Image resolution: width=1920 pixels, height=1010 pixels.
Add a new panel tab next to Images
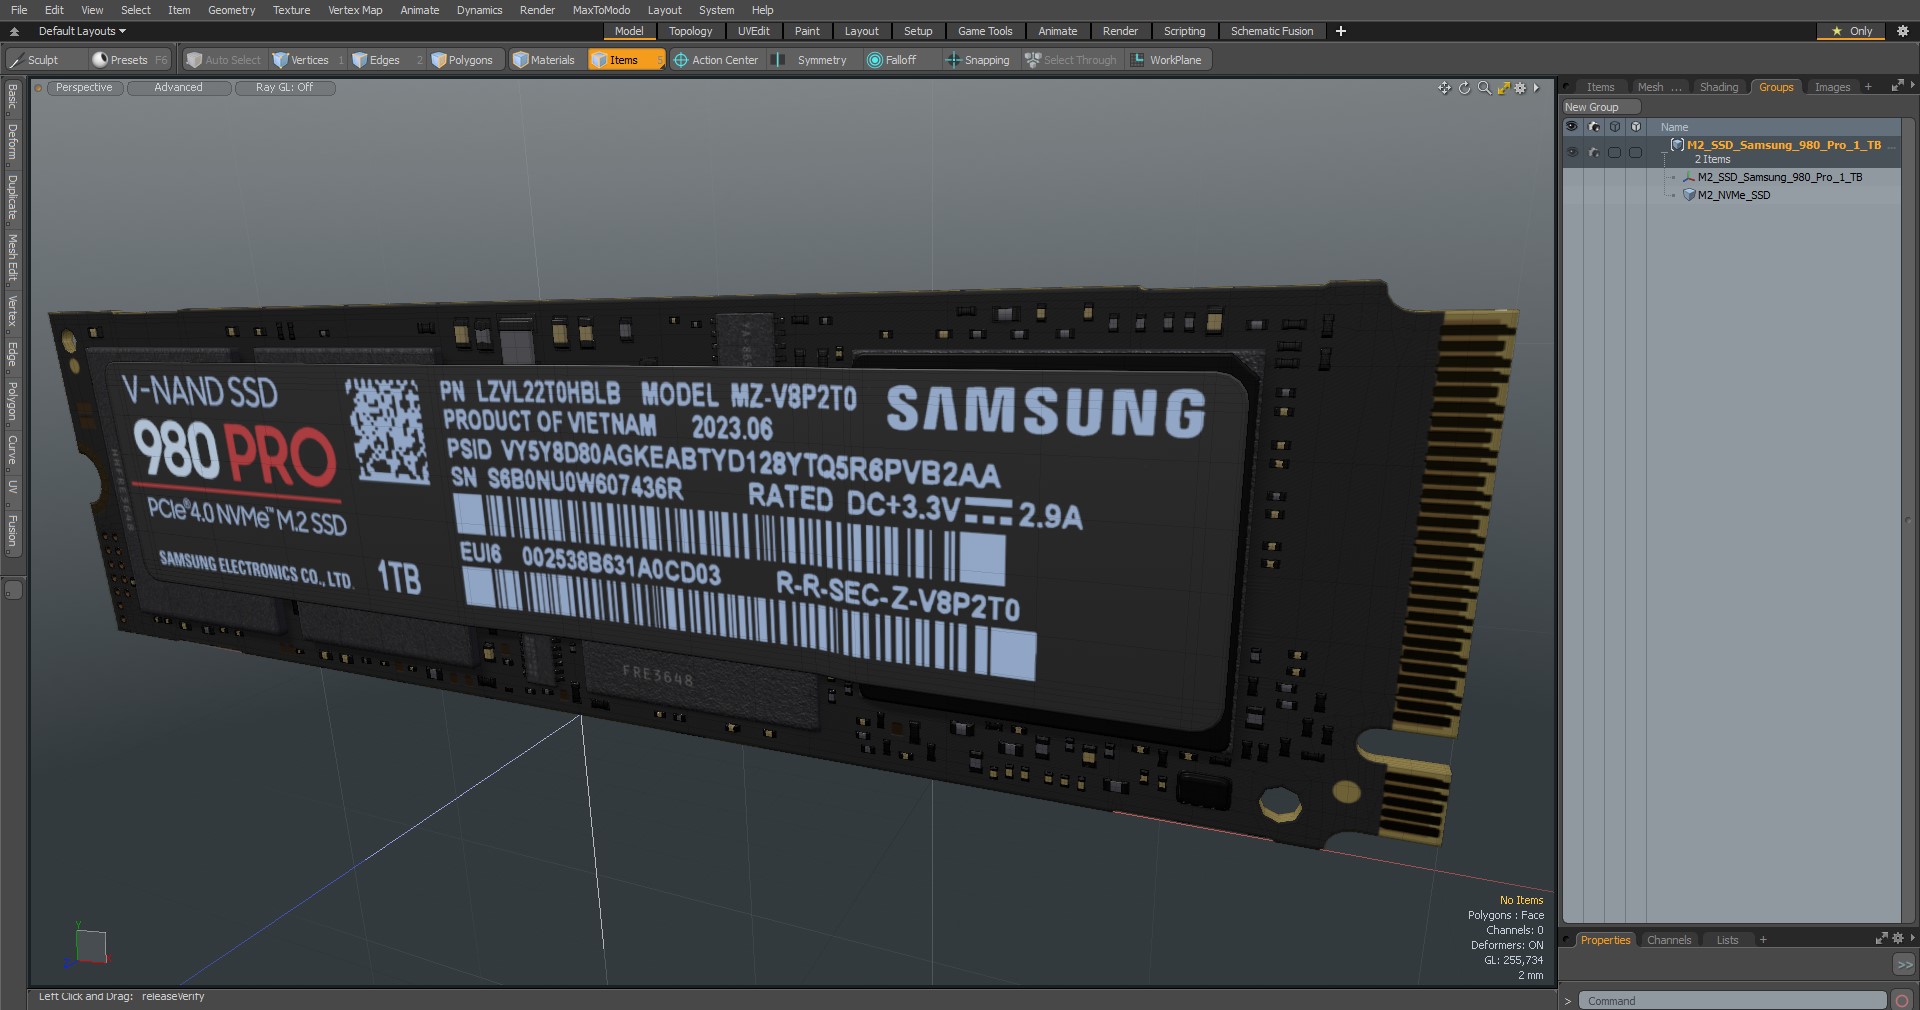click(1868, 87)
